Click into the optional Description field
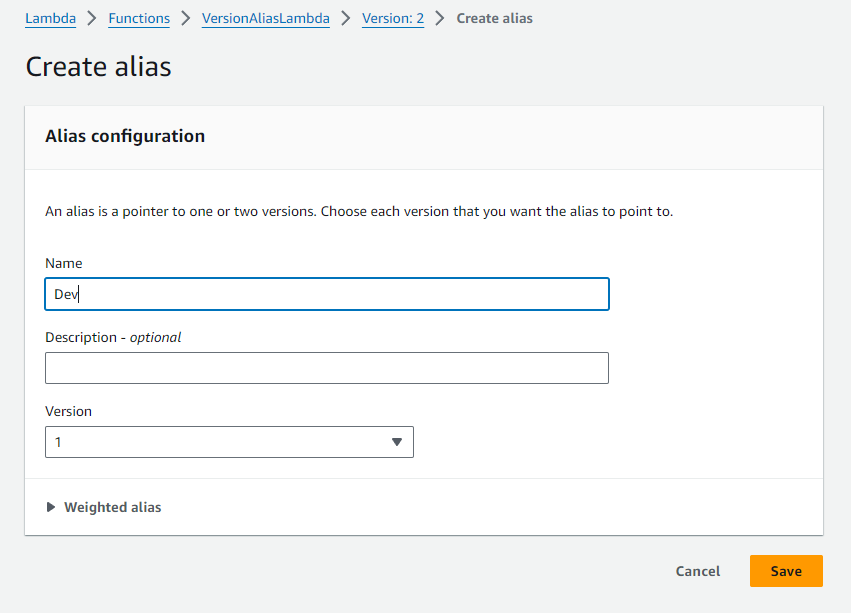 point(326,368)
